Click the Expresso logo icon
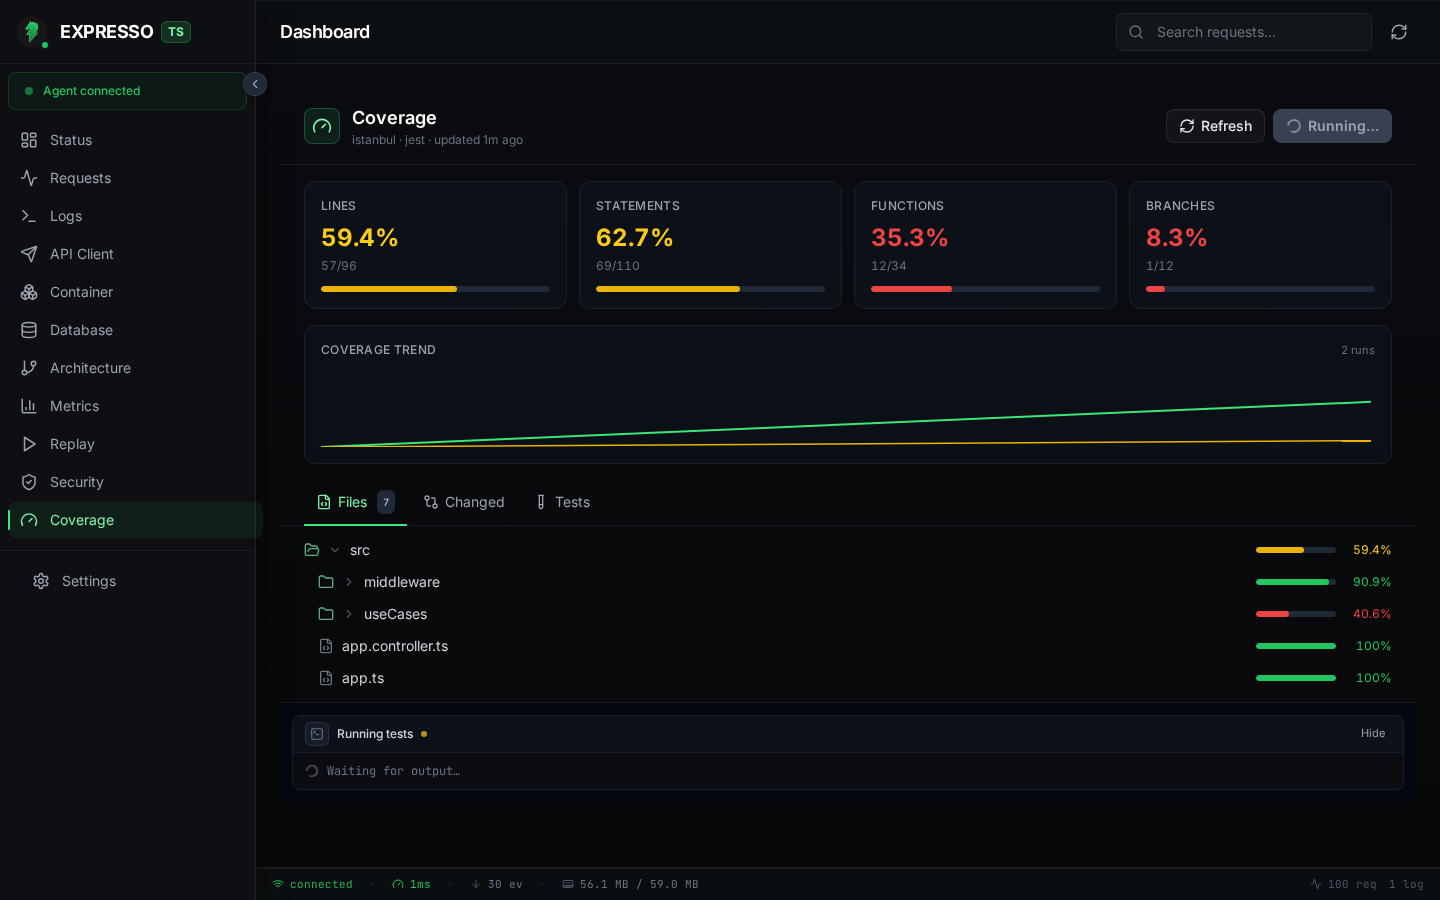Screen dimensions: 1440x900 click(32, 32)
